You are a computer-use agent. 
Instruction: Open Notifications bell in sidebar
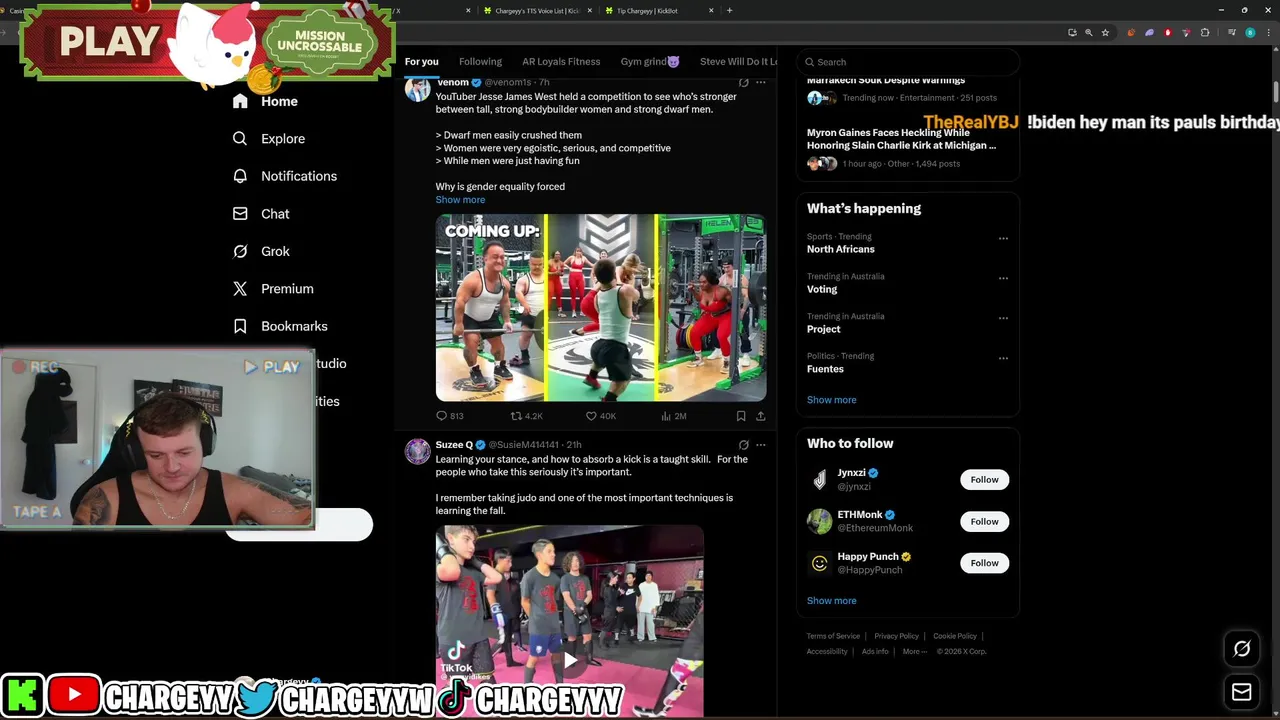[x=240, y=176]
